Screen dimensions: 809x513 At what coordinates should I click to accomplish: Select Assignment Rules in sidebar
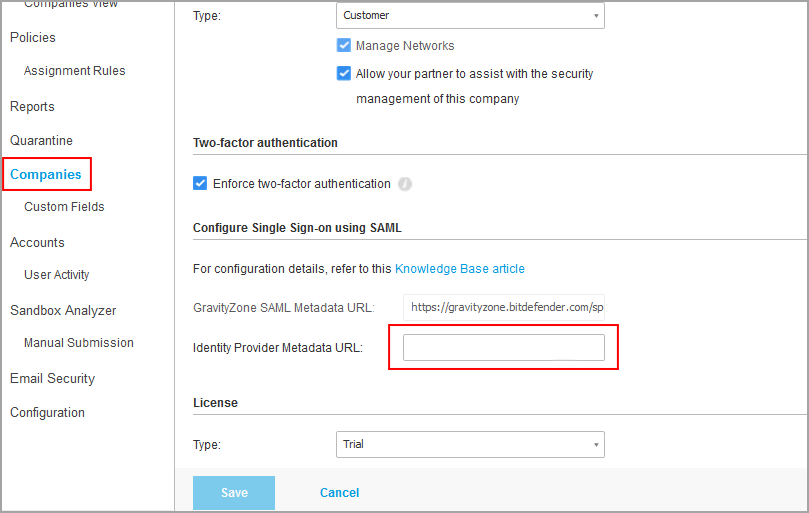click(x=74, y=71)
